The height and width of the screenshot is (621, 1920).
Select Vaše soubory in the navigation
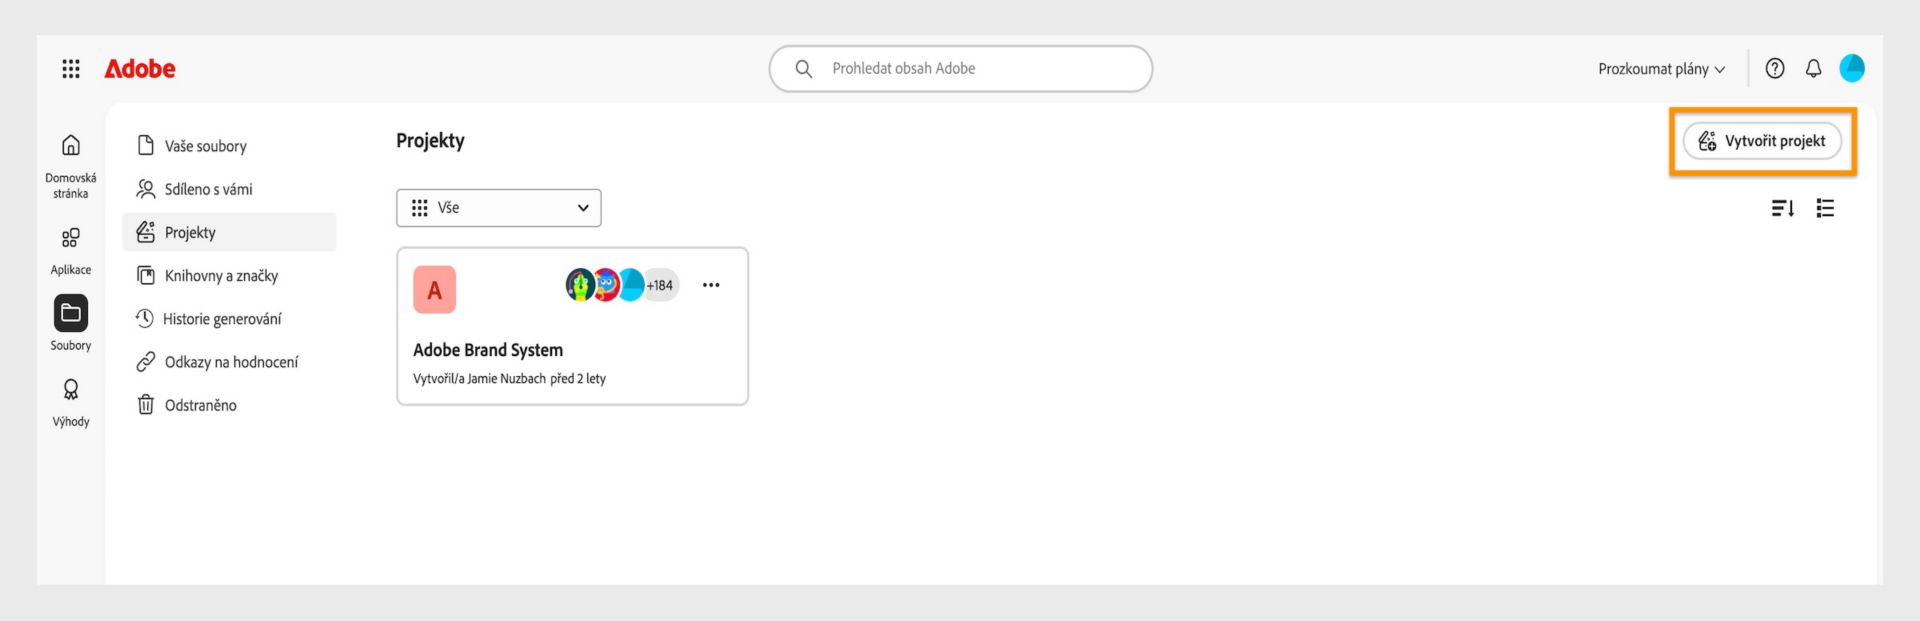206,145
